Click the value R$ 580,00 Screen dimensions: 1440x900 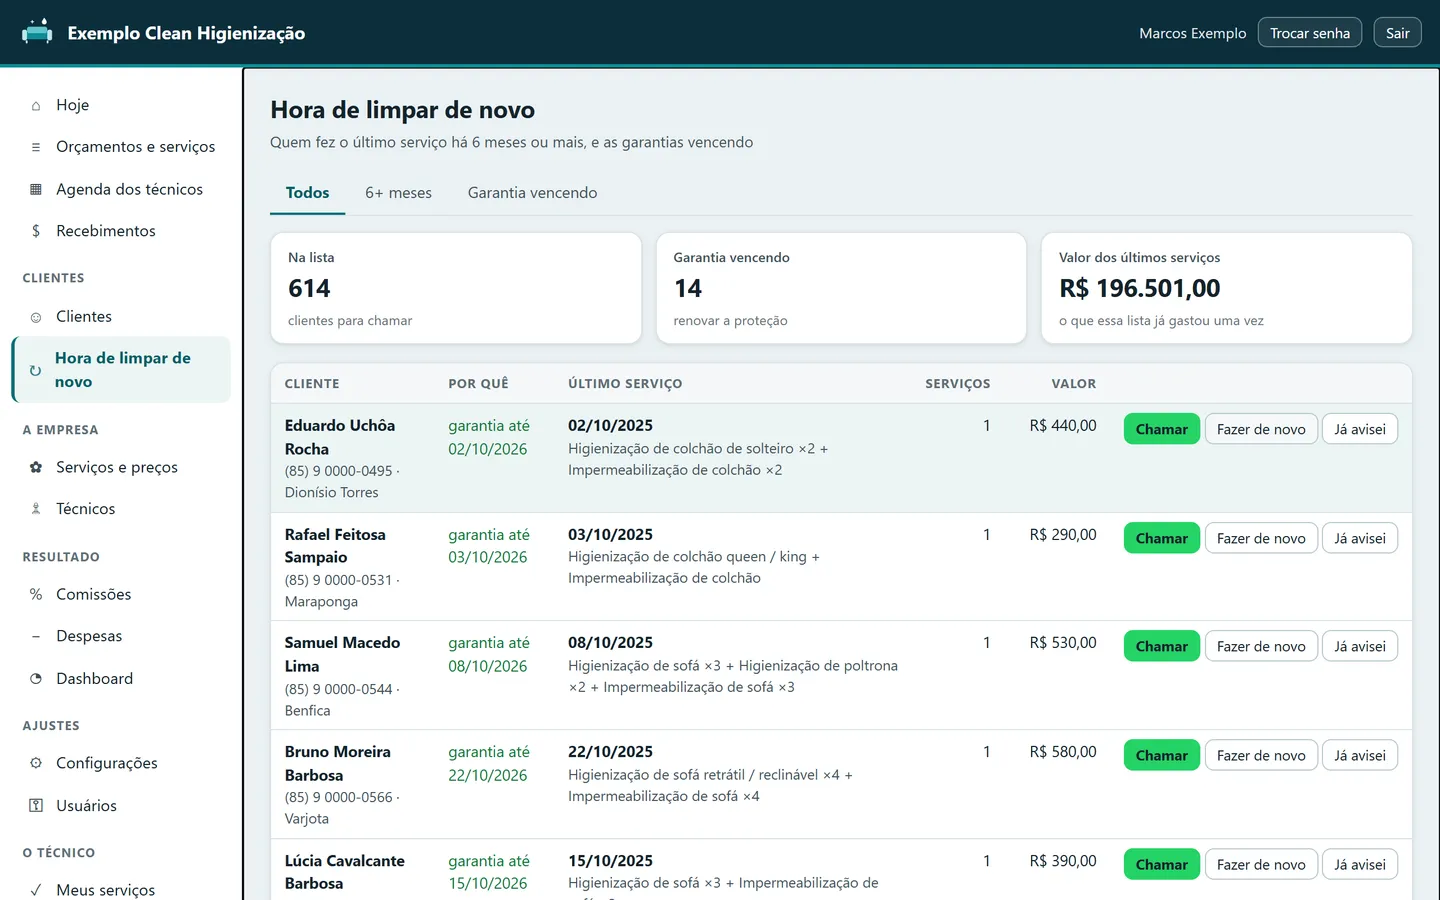click(1063, 752)
